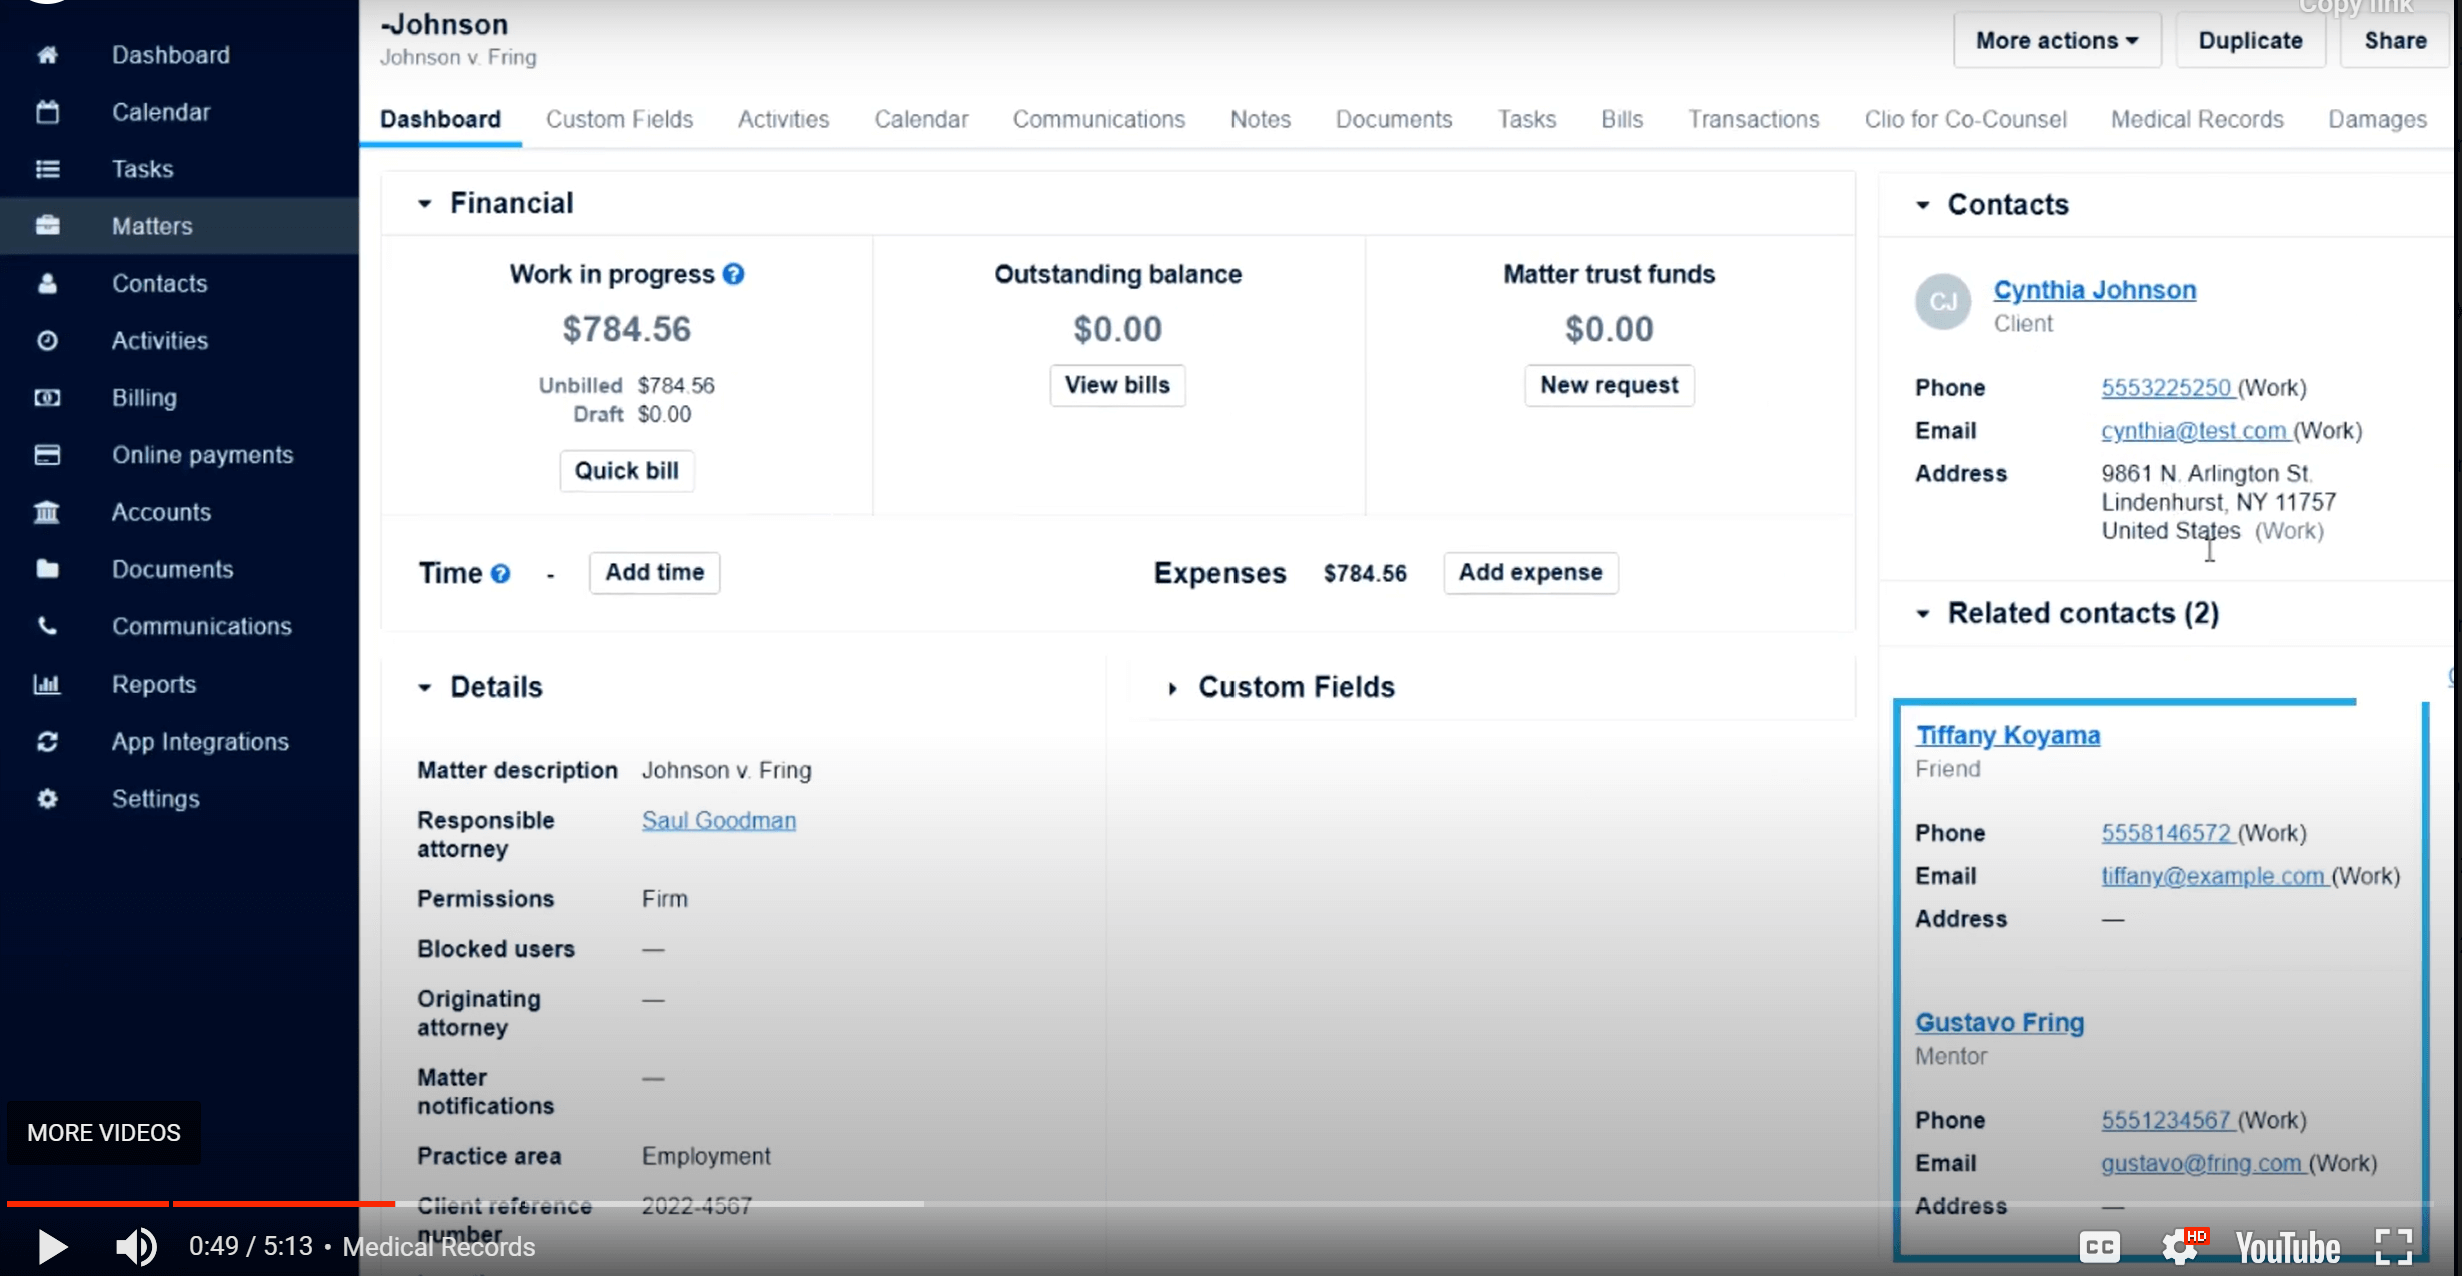Collapse the Financial section
Image resolution: width=2462 pixels, height=1276 pixels.
(x=425, y=204)
